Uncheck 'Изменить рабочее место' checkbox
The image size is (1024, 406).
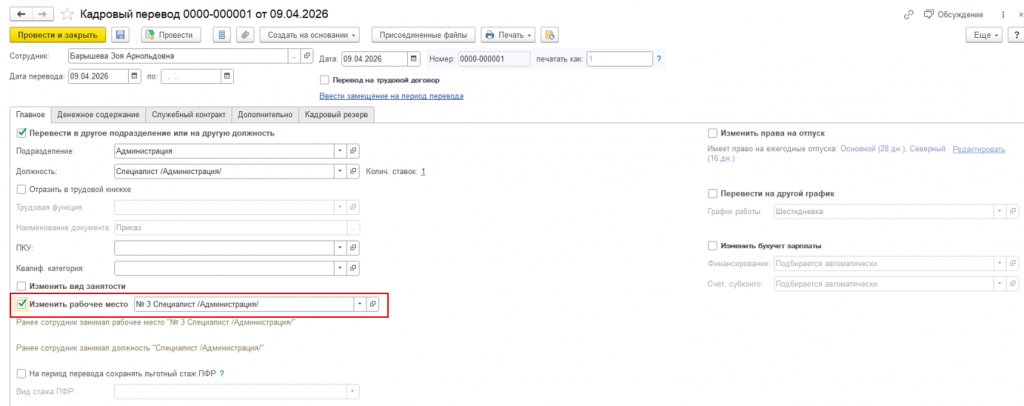[x=22, y=304]
